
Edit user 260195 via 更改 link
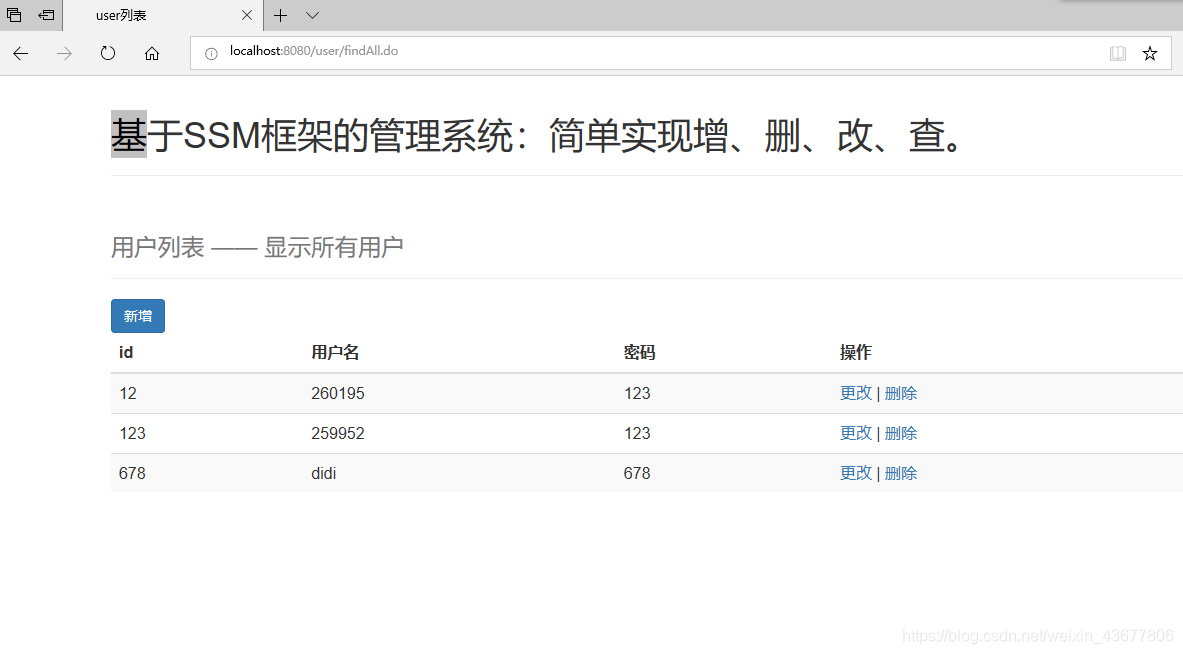(x=856, y=393)
